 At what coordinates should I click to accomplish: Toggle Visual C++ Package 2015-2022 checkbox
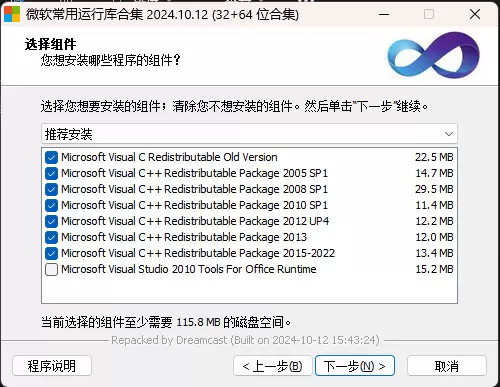[x=51, y=253]
